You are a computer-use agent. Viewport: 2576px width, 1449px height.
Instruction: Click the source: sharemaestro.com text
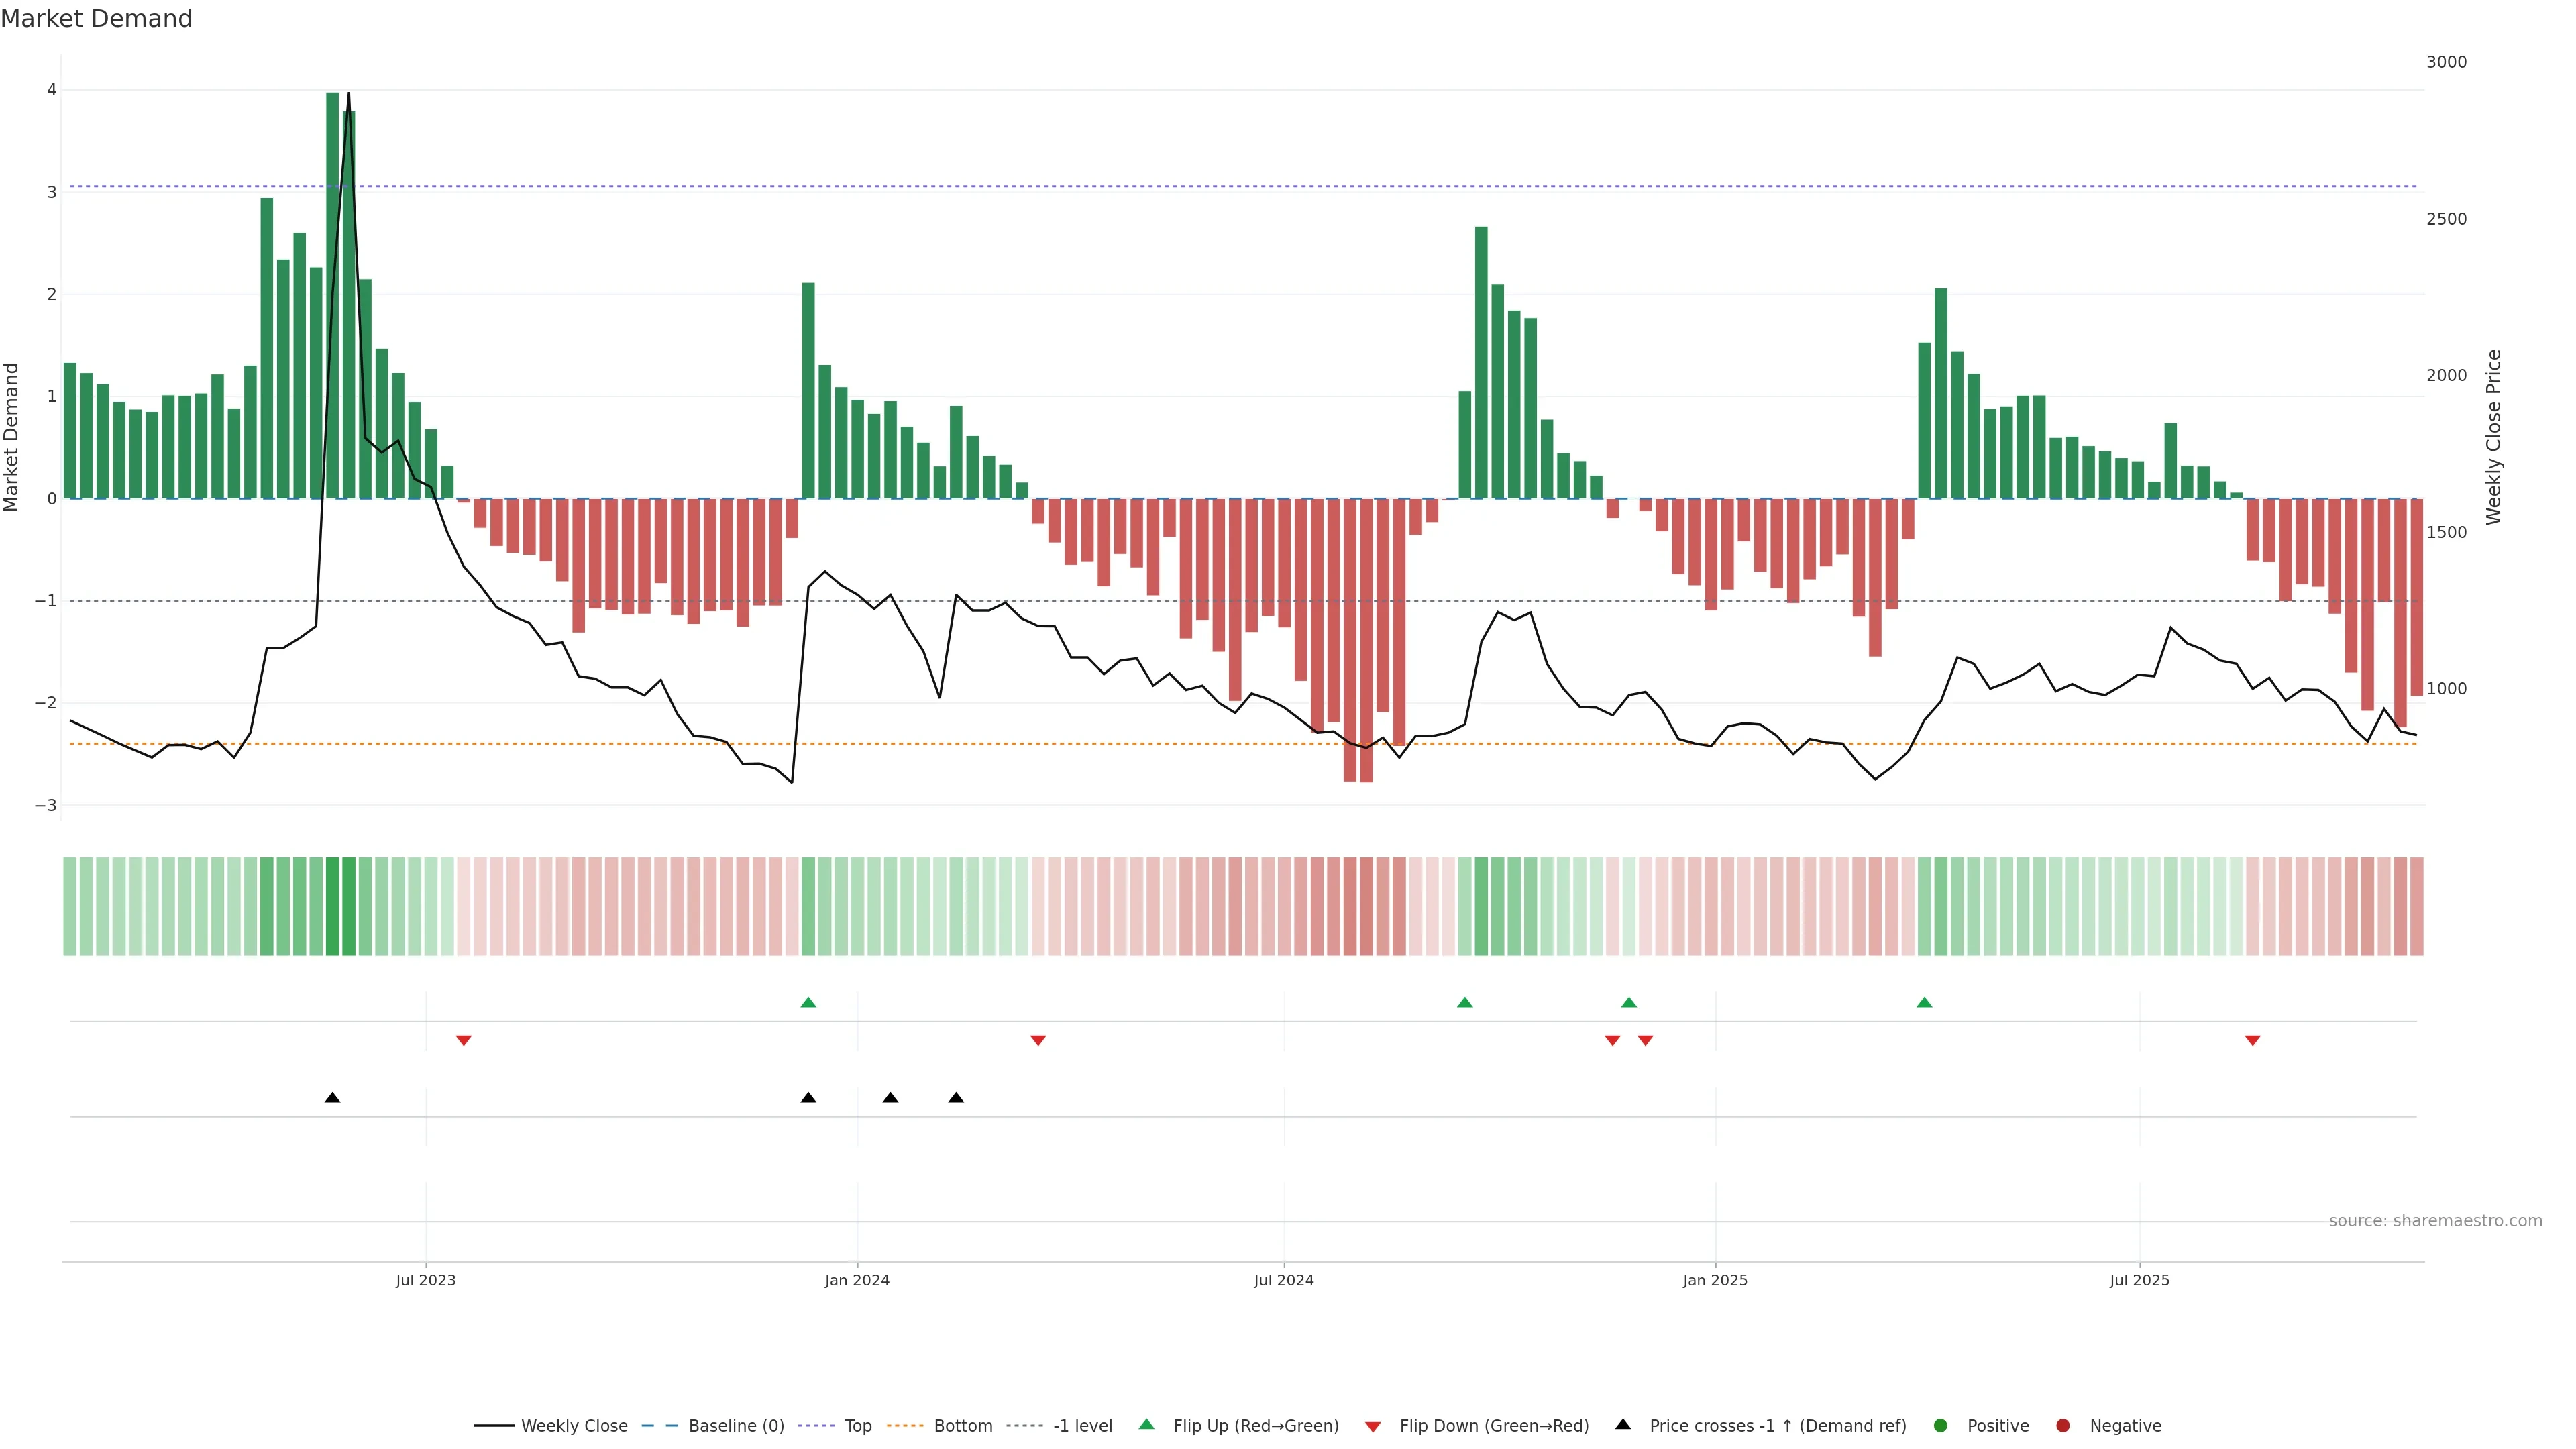pyautogui.click(x=2435, y=1221)
